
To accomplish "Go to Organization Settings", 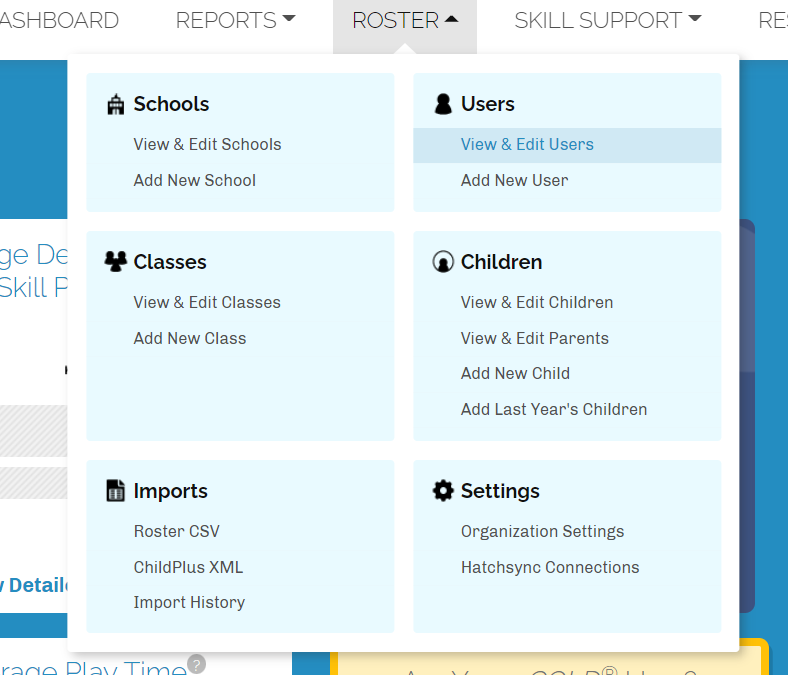I will tap(542, 532).
